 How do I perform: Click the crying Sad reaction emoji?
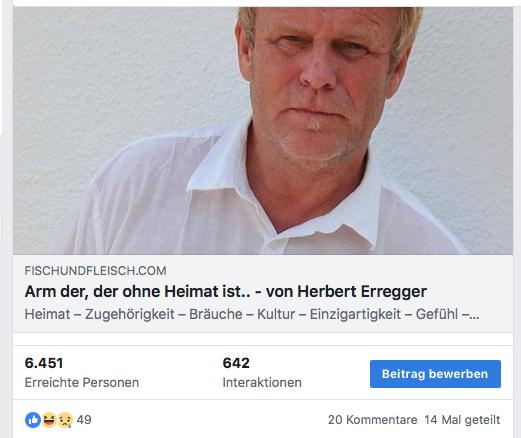coord(65,420)
